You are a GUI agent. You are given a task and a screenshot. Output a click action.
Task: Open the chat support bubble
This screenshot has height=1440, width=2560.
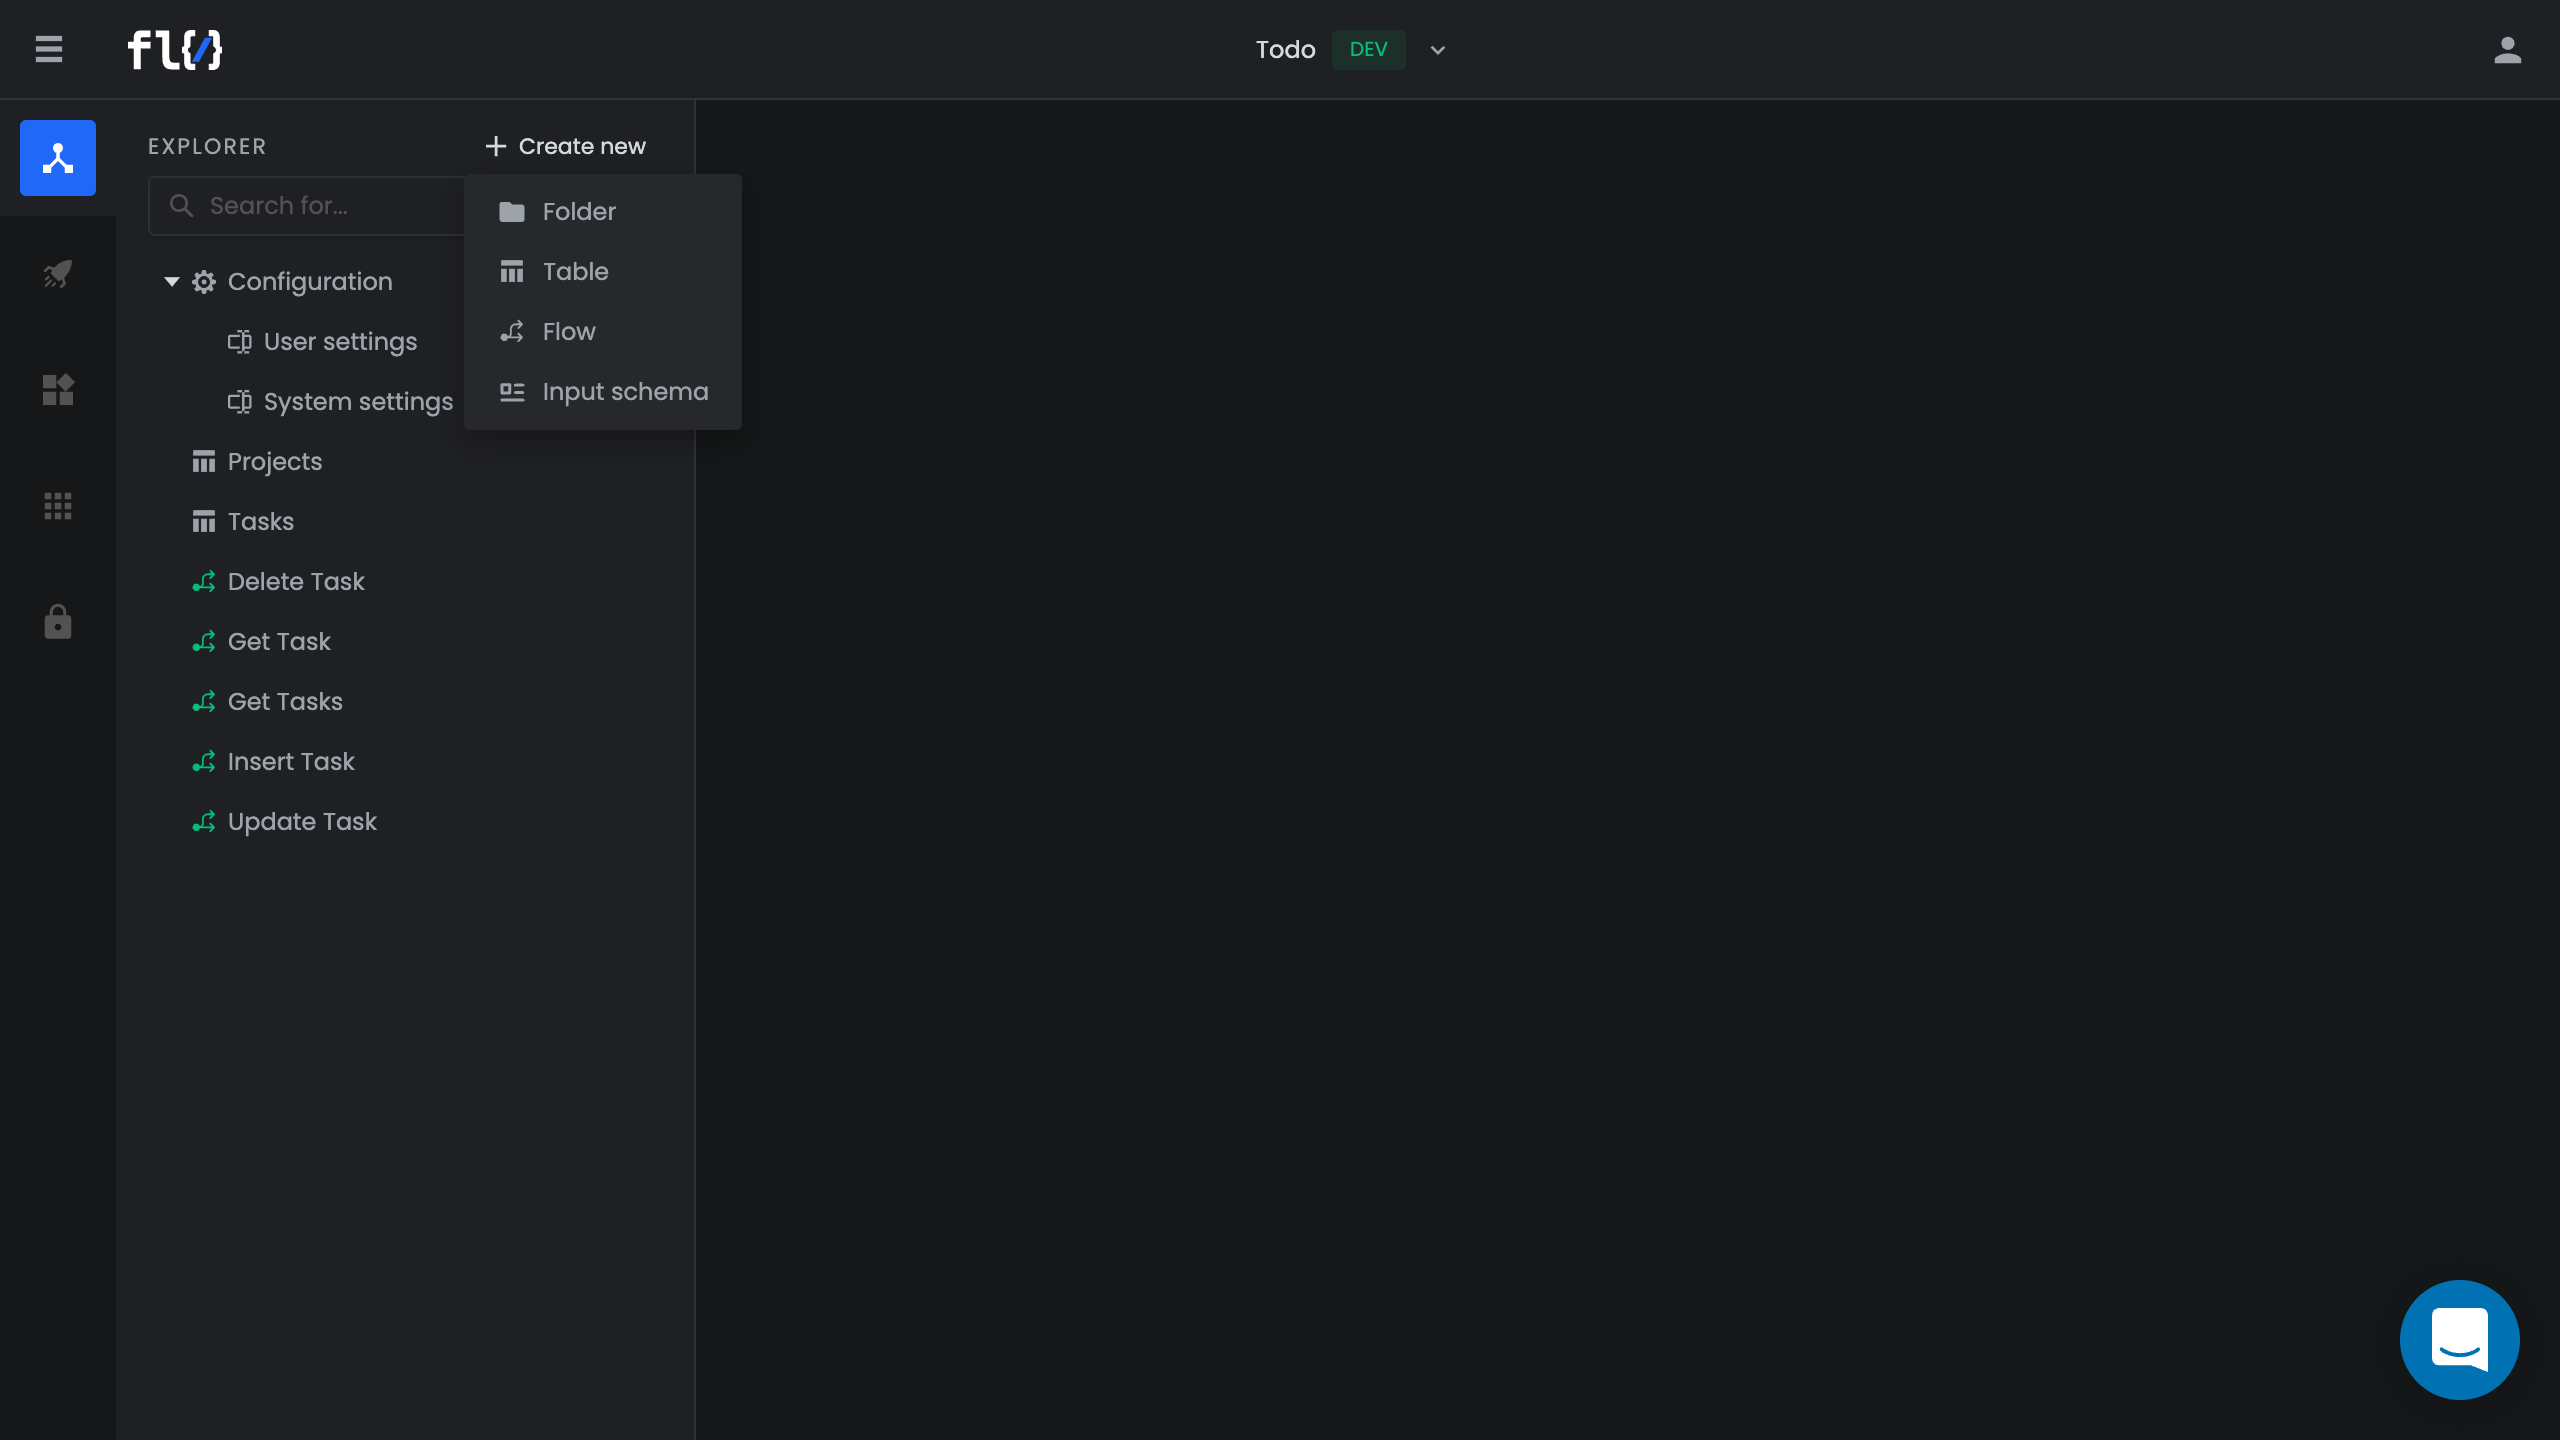[2459, 1339]
